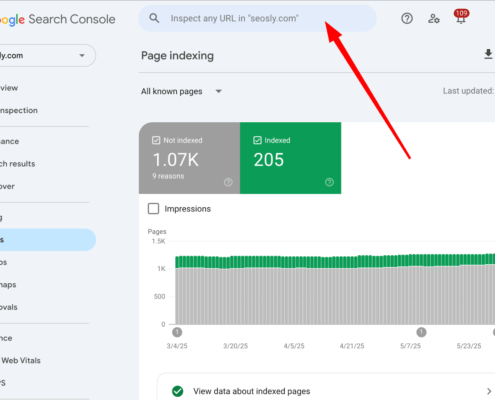The height and width of the screenshot is (400, 495).
Task: Click the Page indexing heading
Action: [177, 55]
